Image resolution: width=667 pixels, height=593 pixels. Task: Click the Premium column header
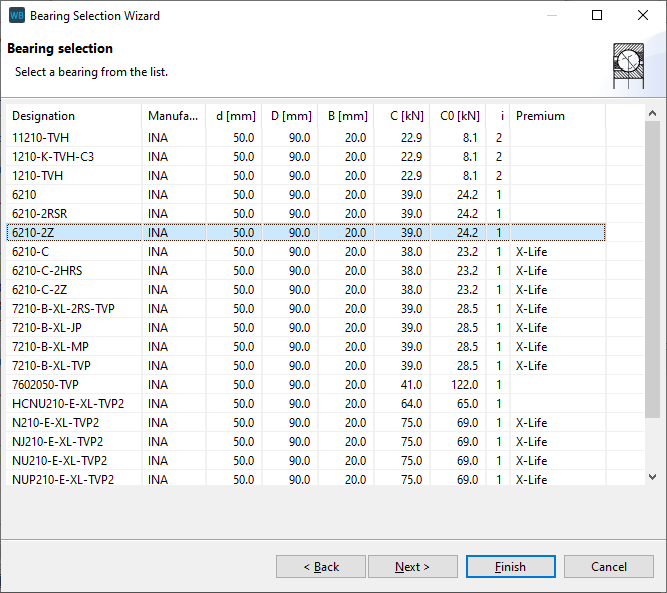pyautogui.click(x=556, y=116)
